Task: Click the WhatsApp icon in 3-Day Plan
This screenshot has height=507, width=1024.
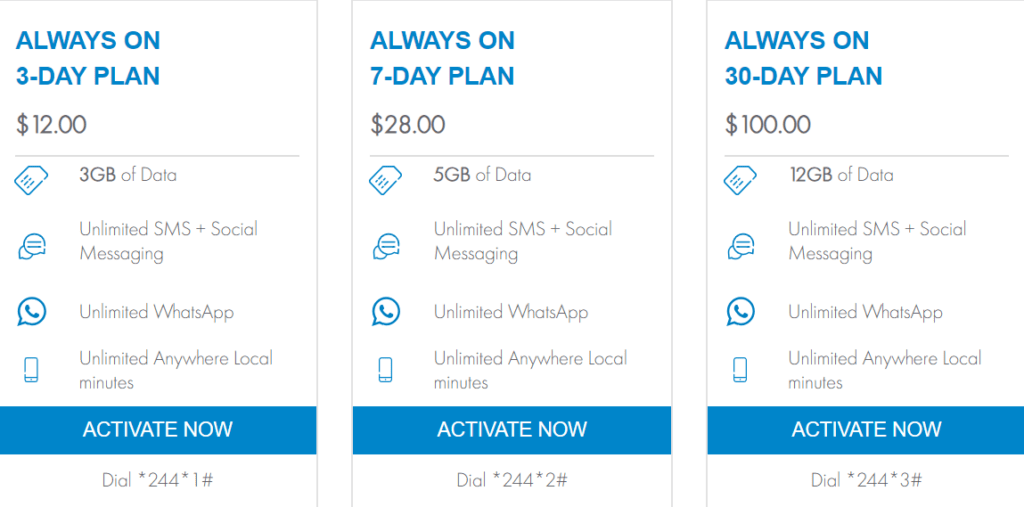Action: pyautogui.click(x=31, y=311)
